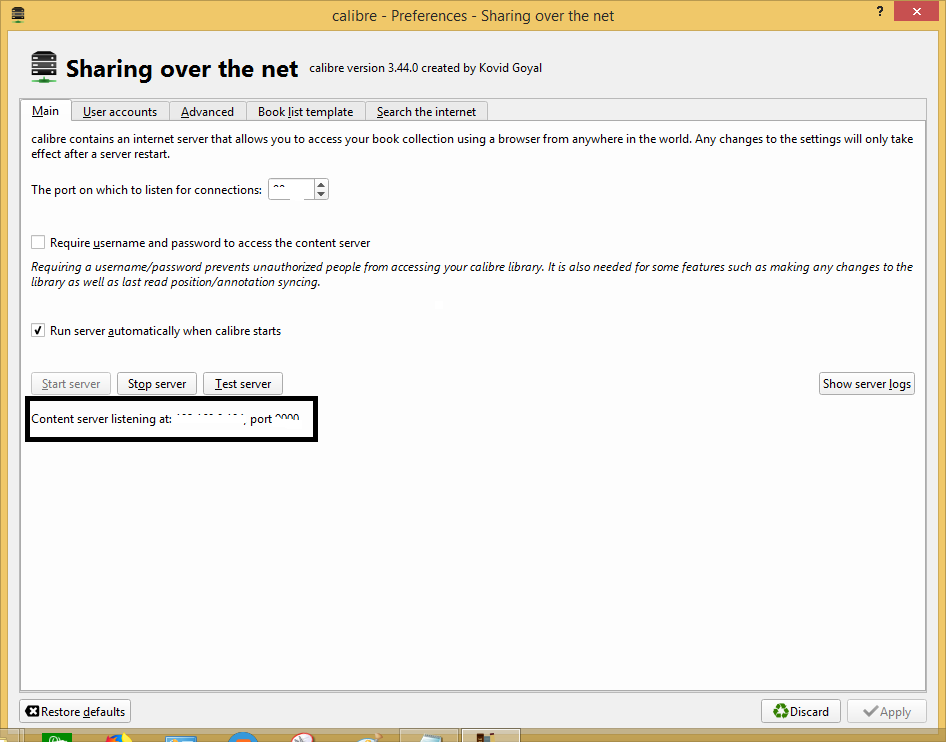Screen dimensions: 946x749
Task: Click the port number input field
Action: point(291,190)
